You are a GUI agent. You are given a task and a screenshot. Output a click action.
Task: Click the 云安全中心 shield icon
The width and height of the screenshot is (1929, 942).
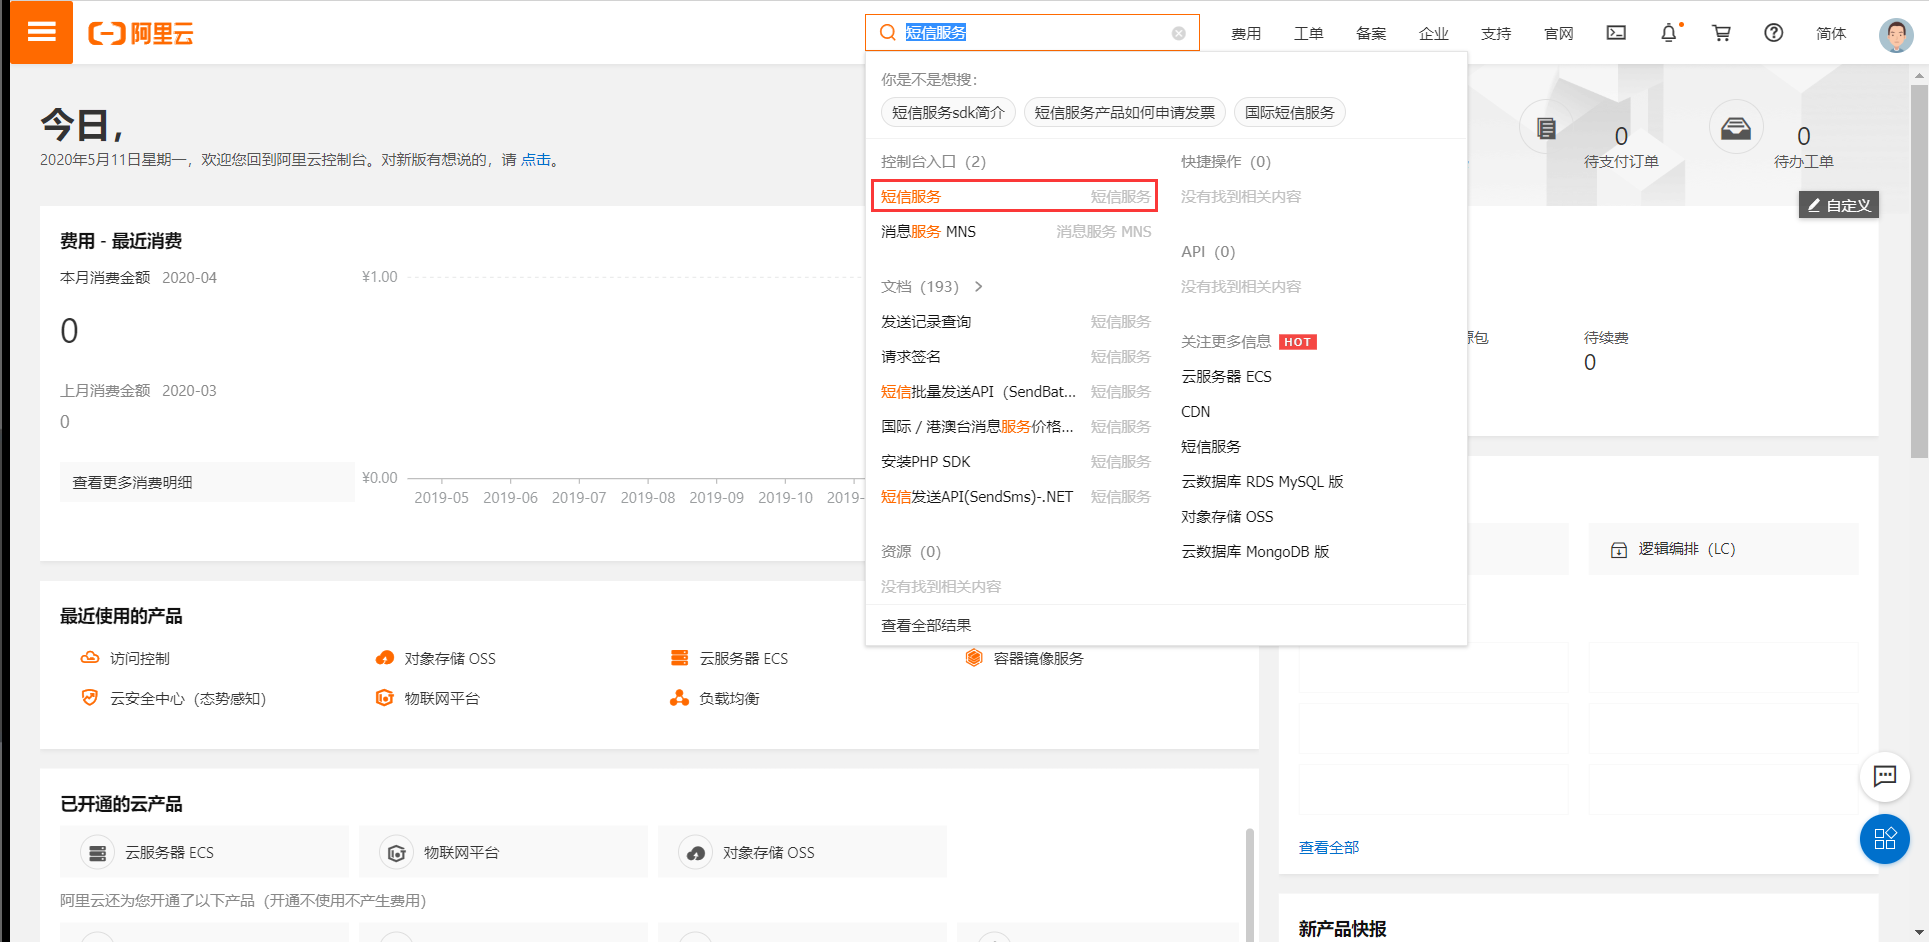pos(90,698)
